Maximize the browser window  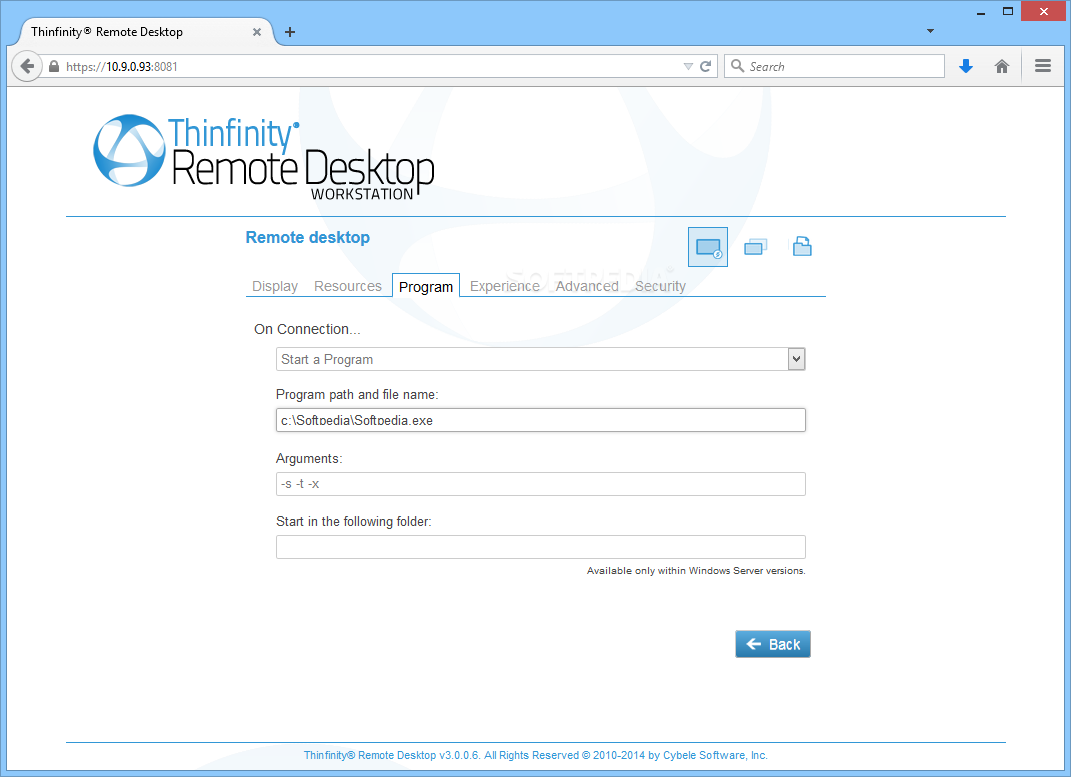point(1007,12)
